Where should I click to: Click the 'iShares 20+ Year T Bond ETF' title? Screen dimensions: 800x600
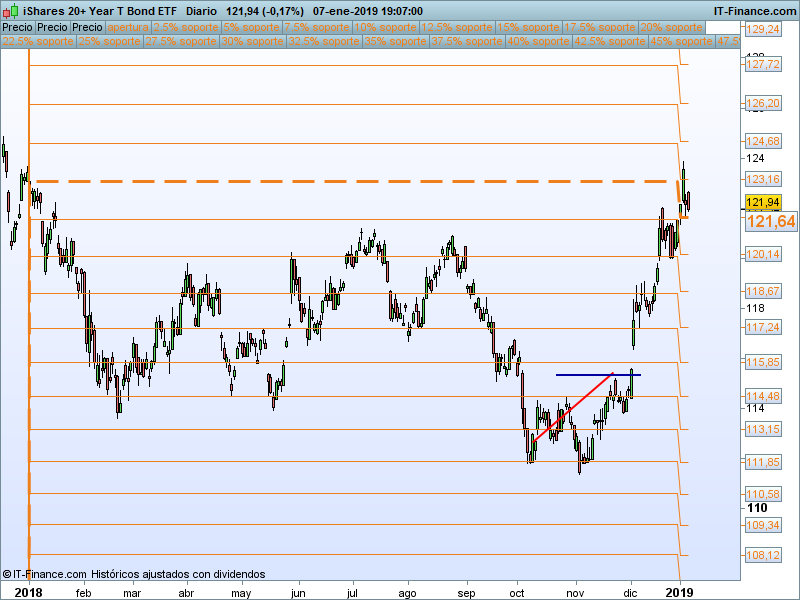100,11
